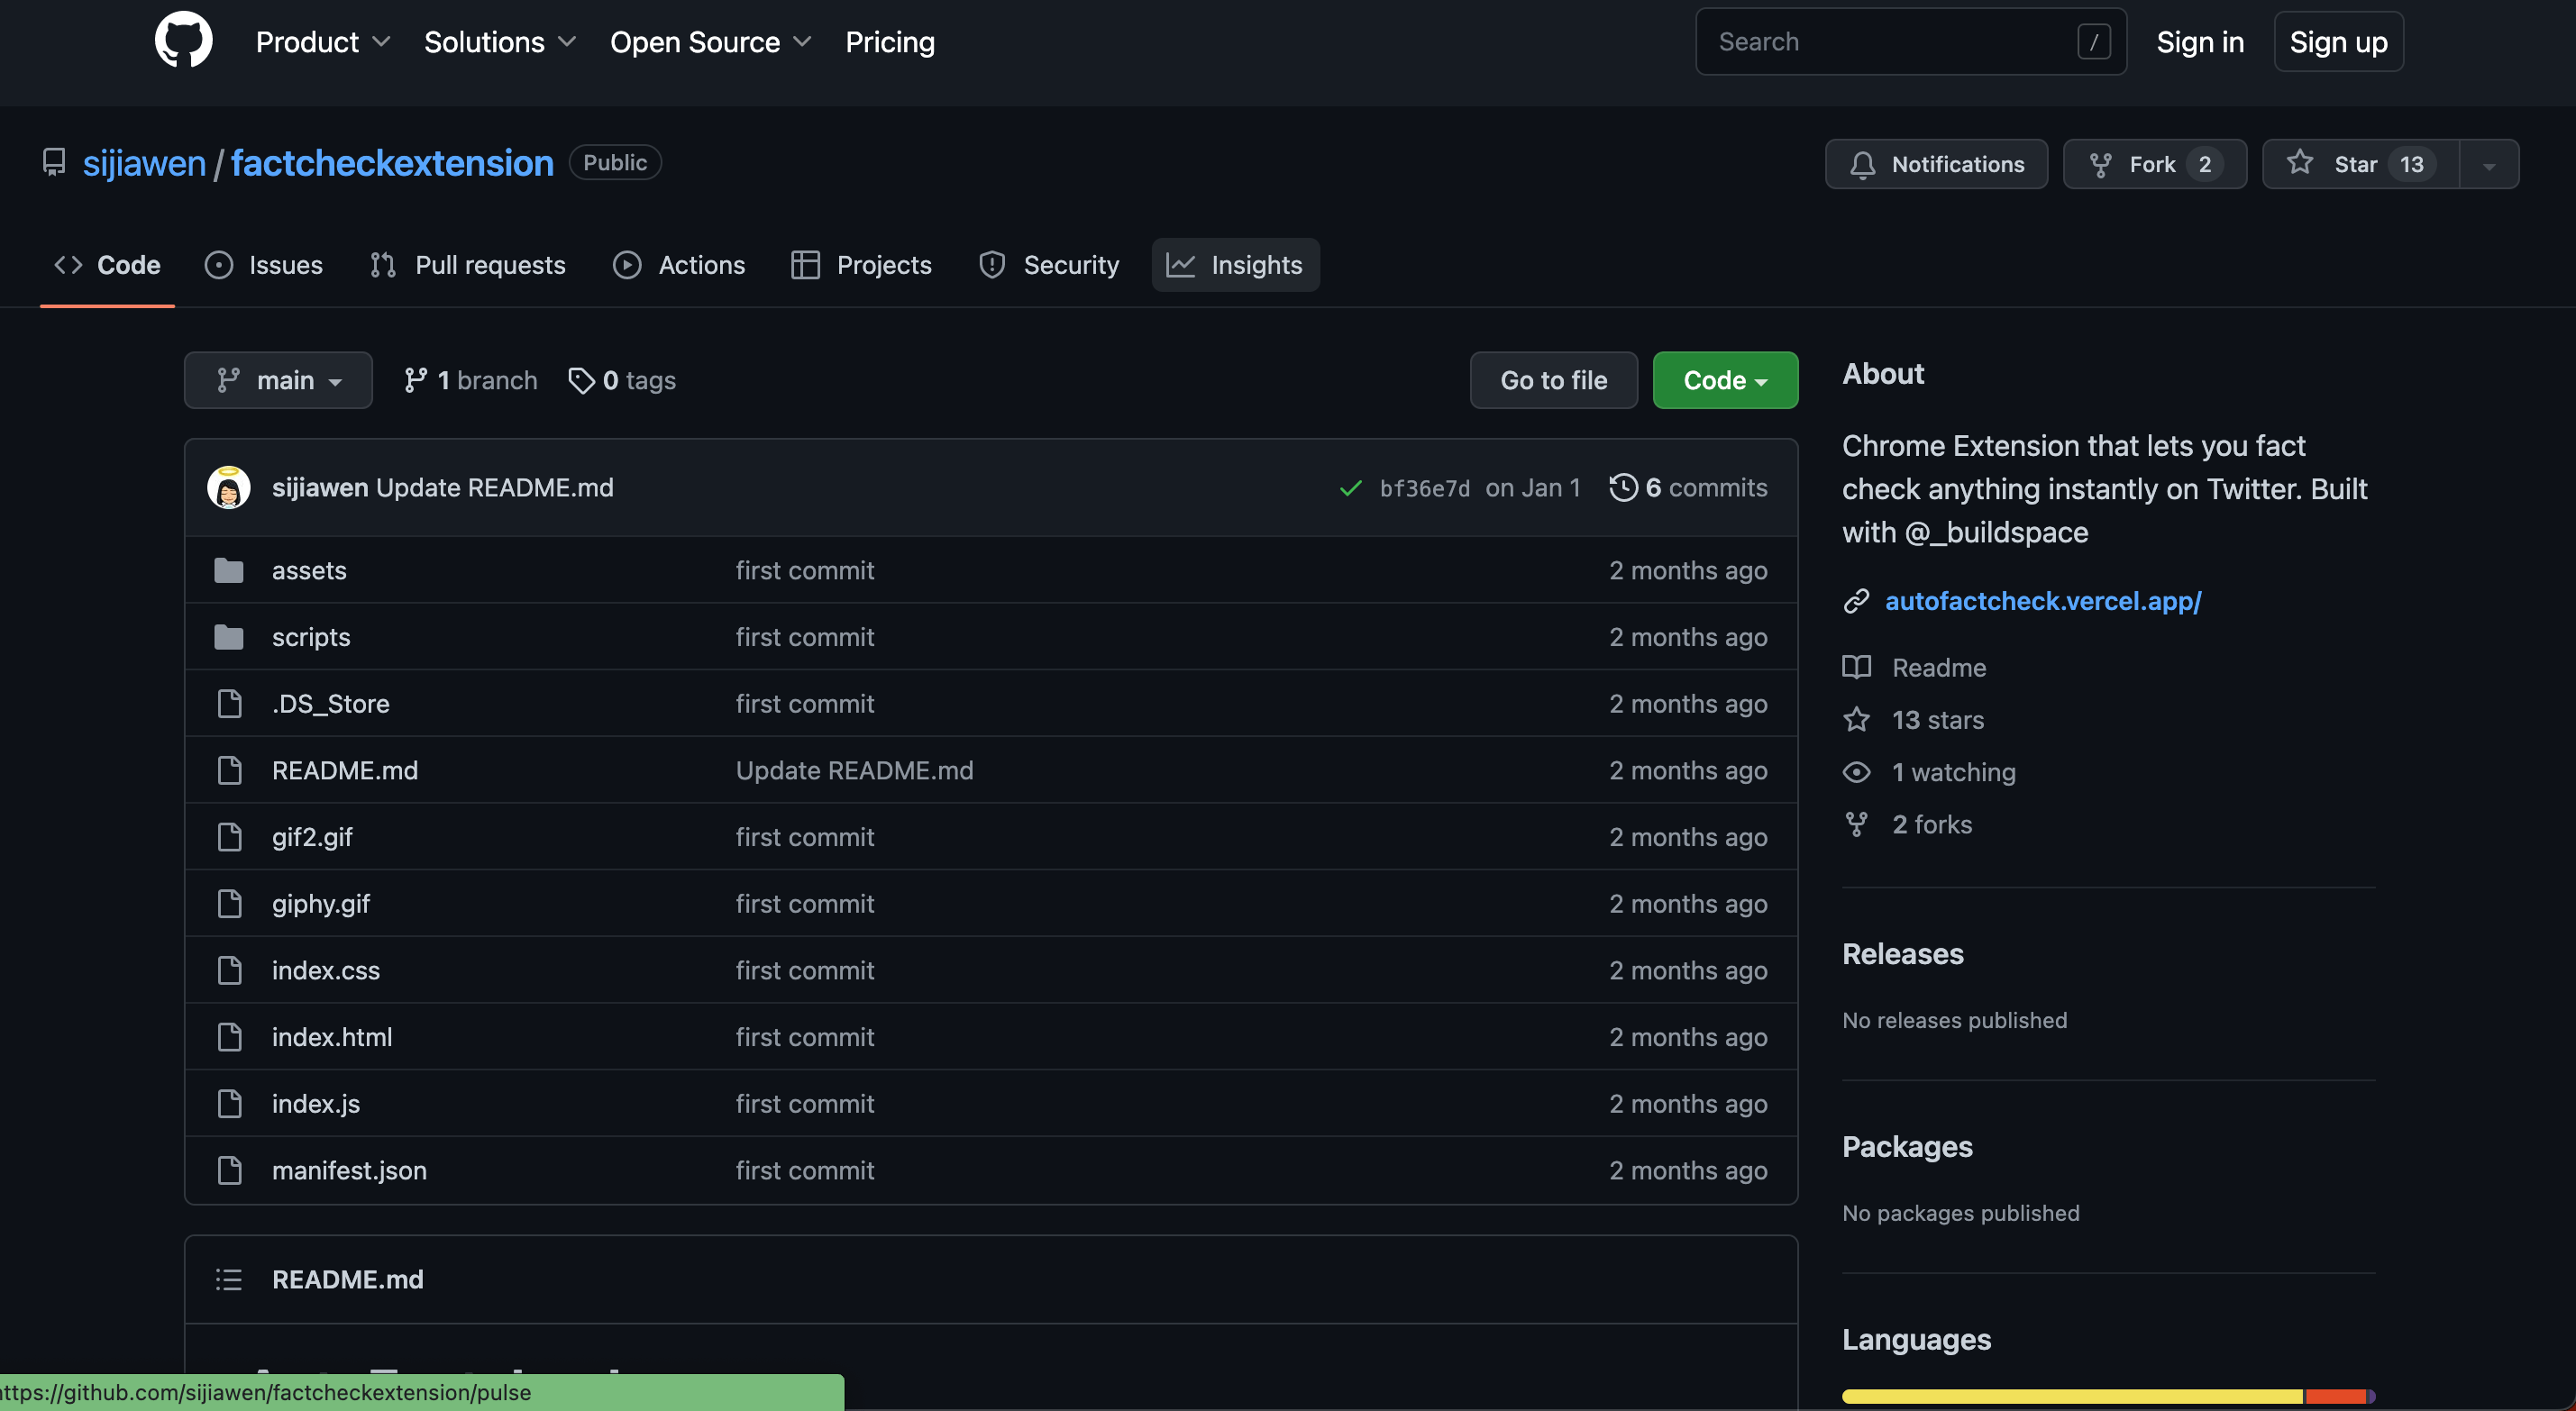Screen dimensions: 2576x1411
Task: Open commit hash bf36e7d
Action: click(x=1424, y=488)
